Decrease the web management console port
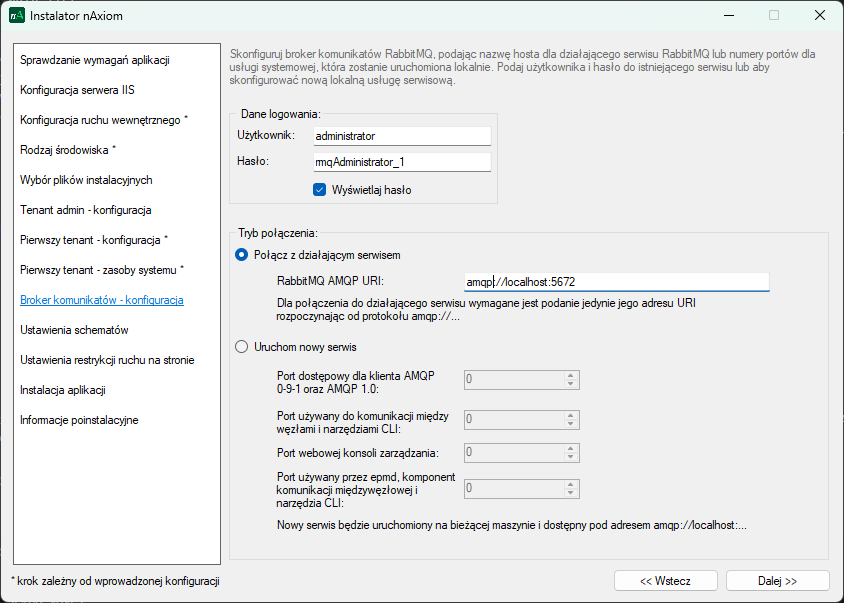The width and height of the screenshot is (844, 603). coord(571,457)
